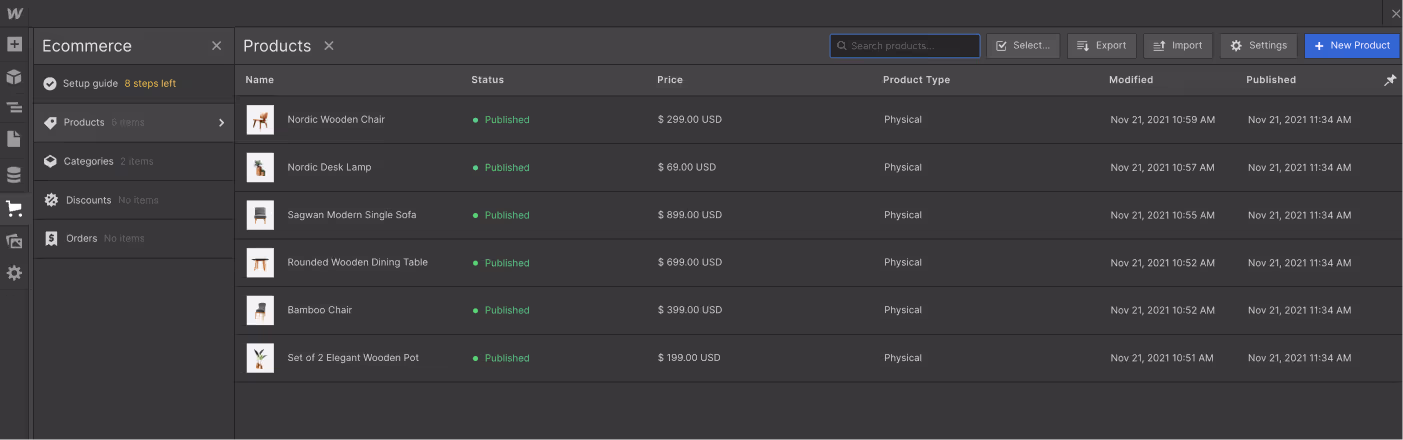Click the Export button

pos(1101,46)
